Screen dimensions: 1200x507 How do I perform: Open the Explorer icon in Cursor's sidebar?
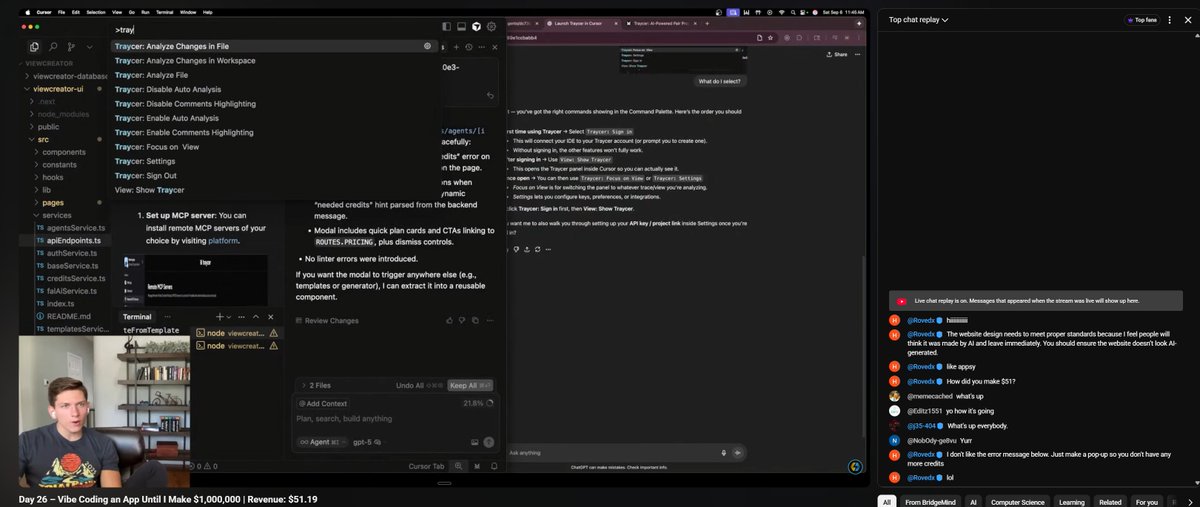34,47
